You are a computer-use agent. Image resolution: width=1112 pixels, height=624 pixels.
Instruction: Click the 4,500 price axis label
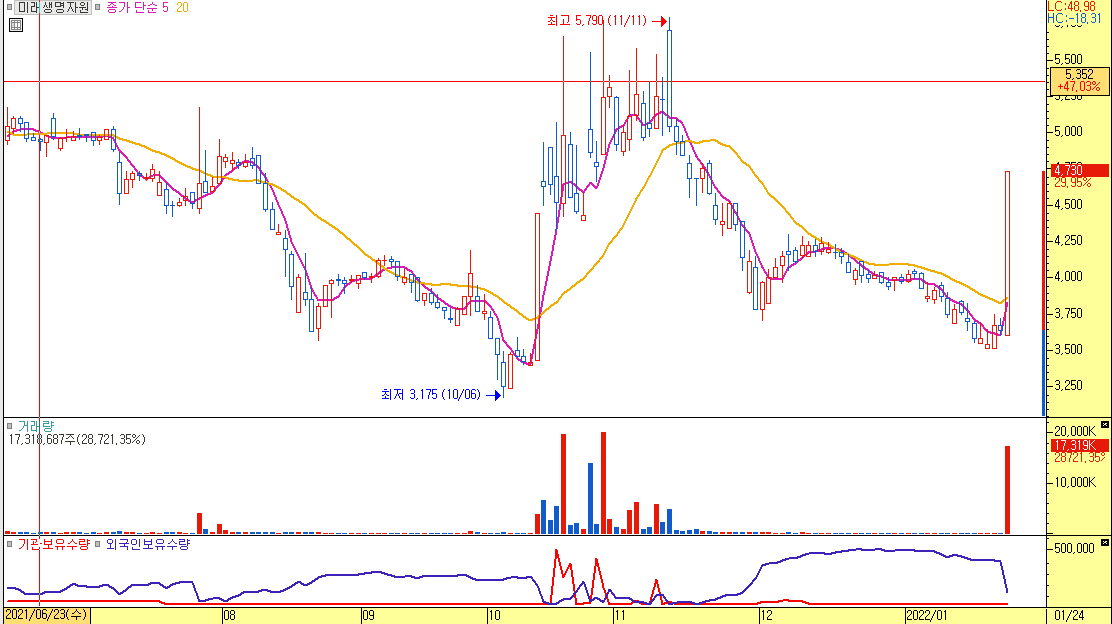(x=1069, y=204)
